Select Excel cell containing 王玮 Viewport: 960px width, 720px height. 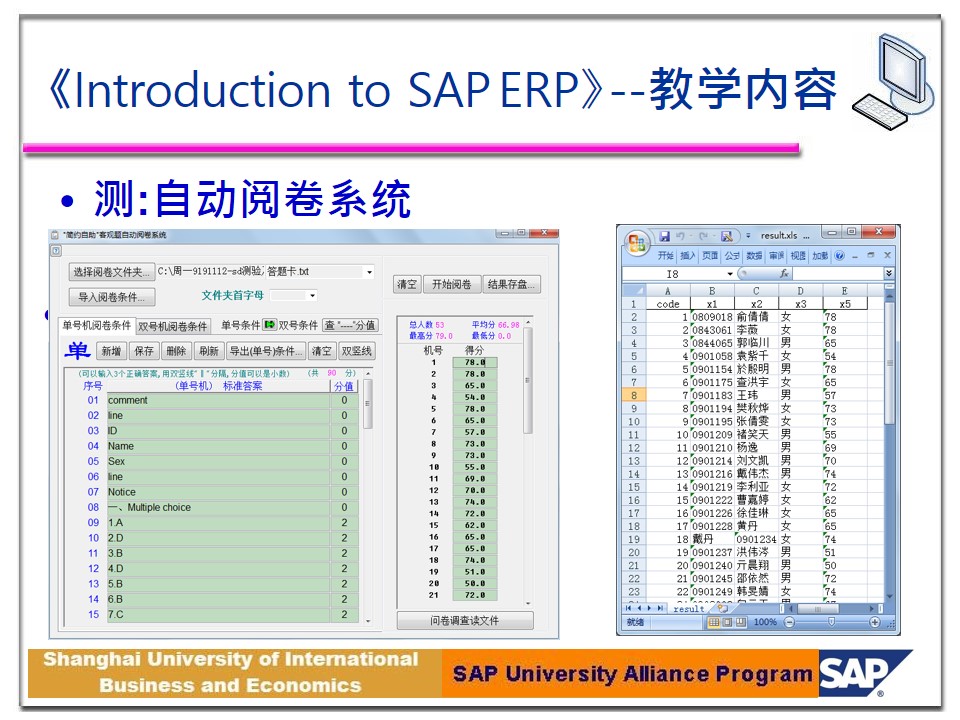(756, 396)
